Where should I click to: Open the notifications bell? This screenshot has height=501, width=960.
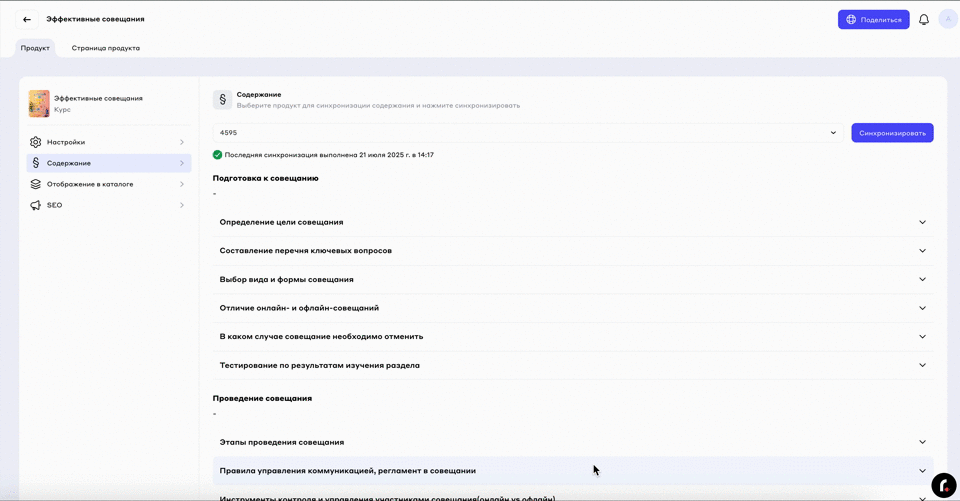click(x=924, y=19)
